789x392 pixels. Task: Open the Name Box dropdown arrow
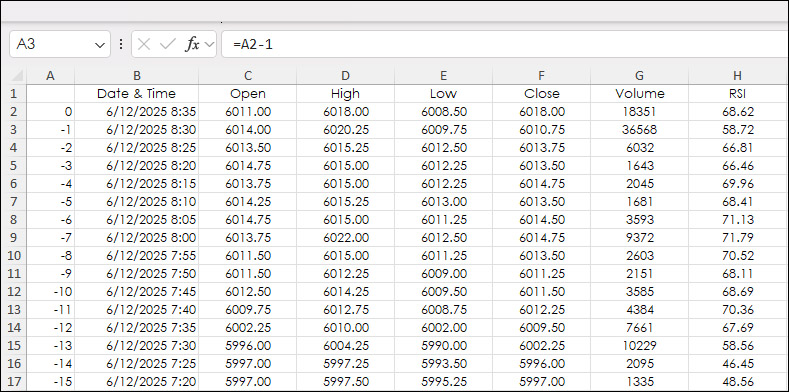99,45
